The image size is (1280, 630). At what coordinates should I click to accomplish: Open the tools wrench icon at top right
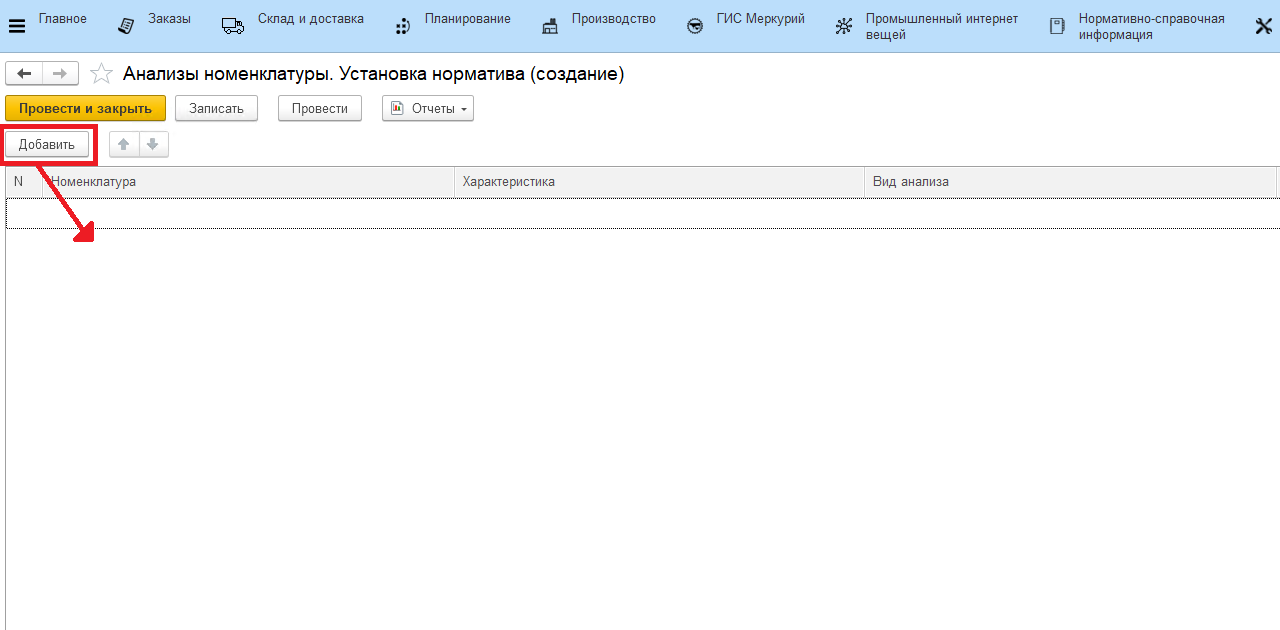click(x=1263, y=26)
